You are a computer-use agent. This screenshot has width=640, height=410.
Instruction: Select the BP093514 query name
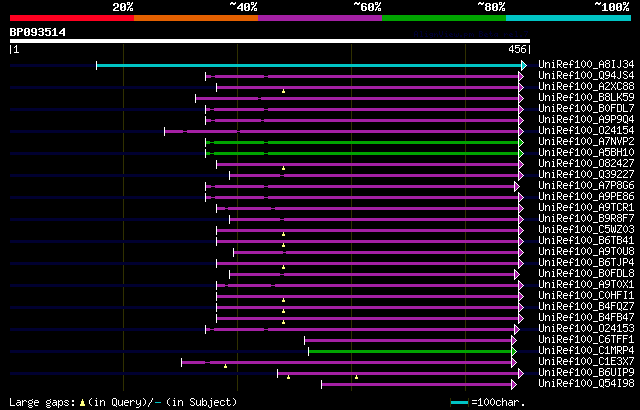pos(38,32)
